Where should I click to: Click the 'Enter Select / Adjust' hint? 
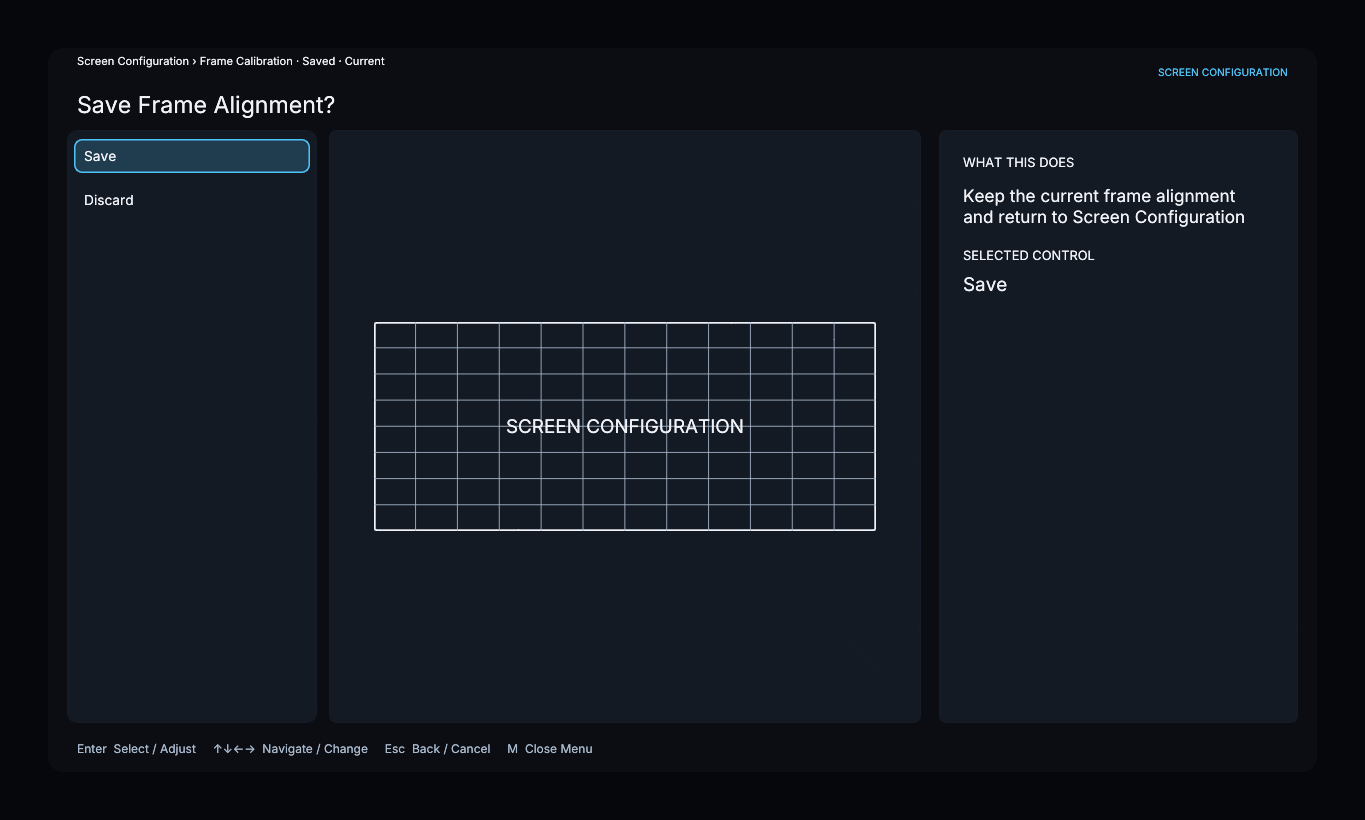click(136, 749)
